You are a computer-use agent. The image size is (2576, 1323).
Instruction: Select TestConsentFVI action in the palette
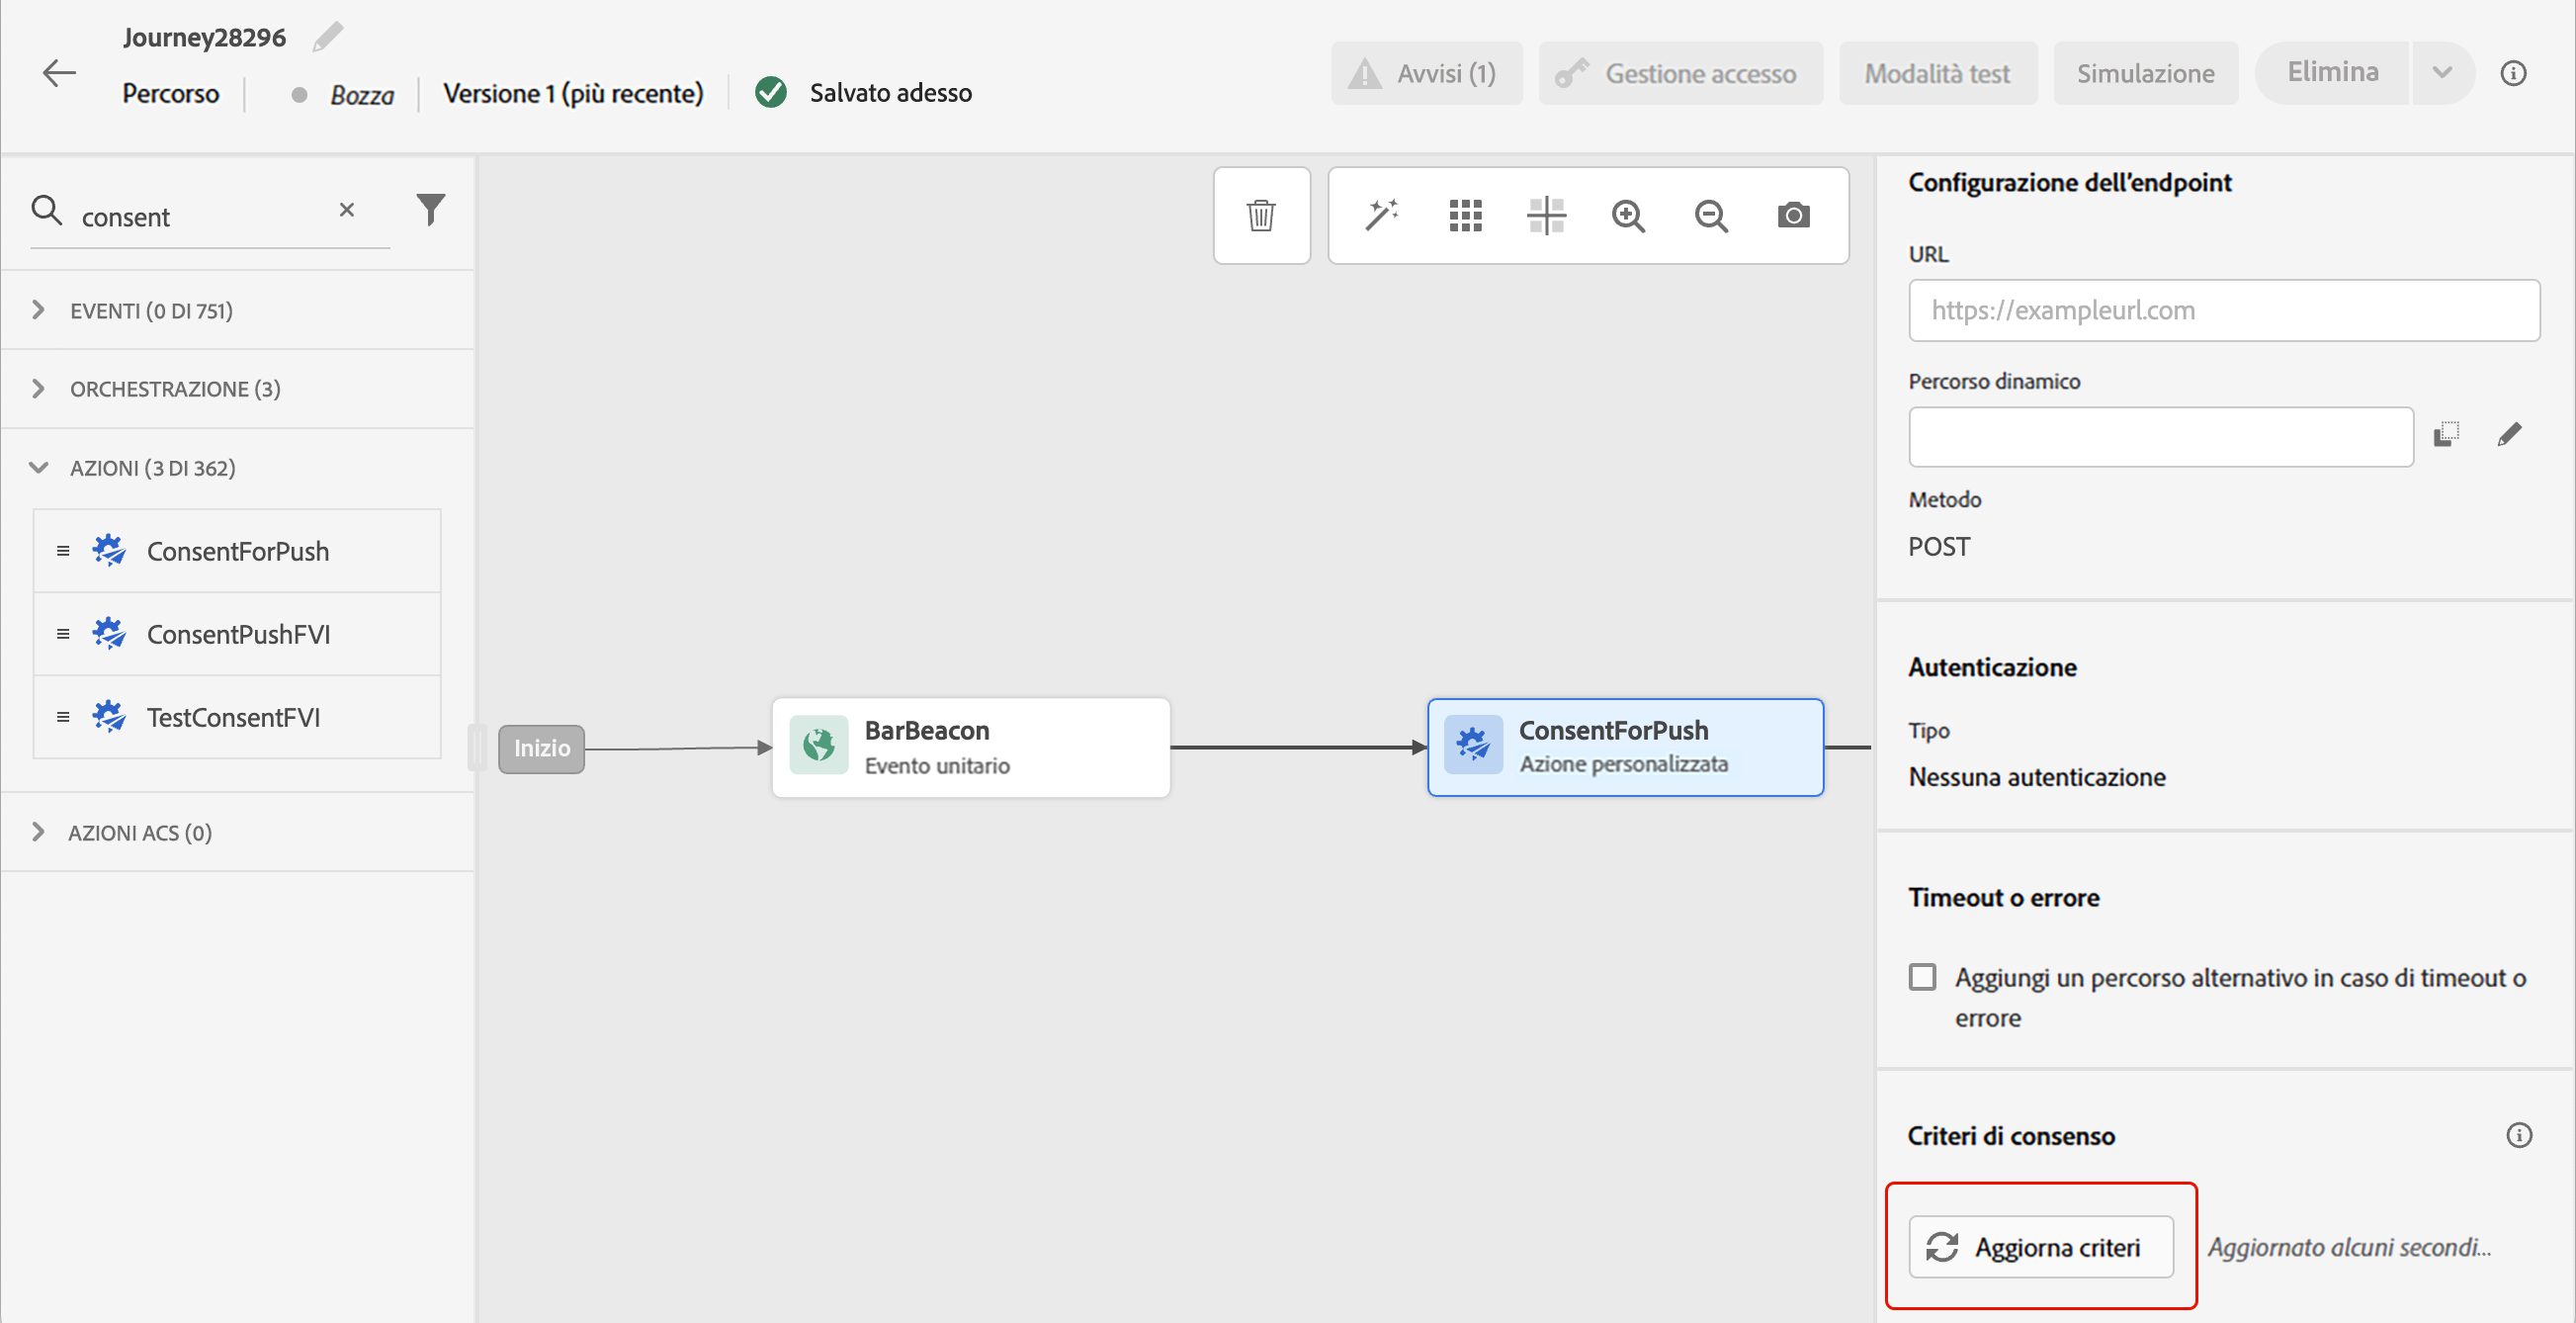click(x=233, y=717)
